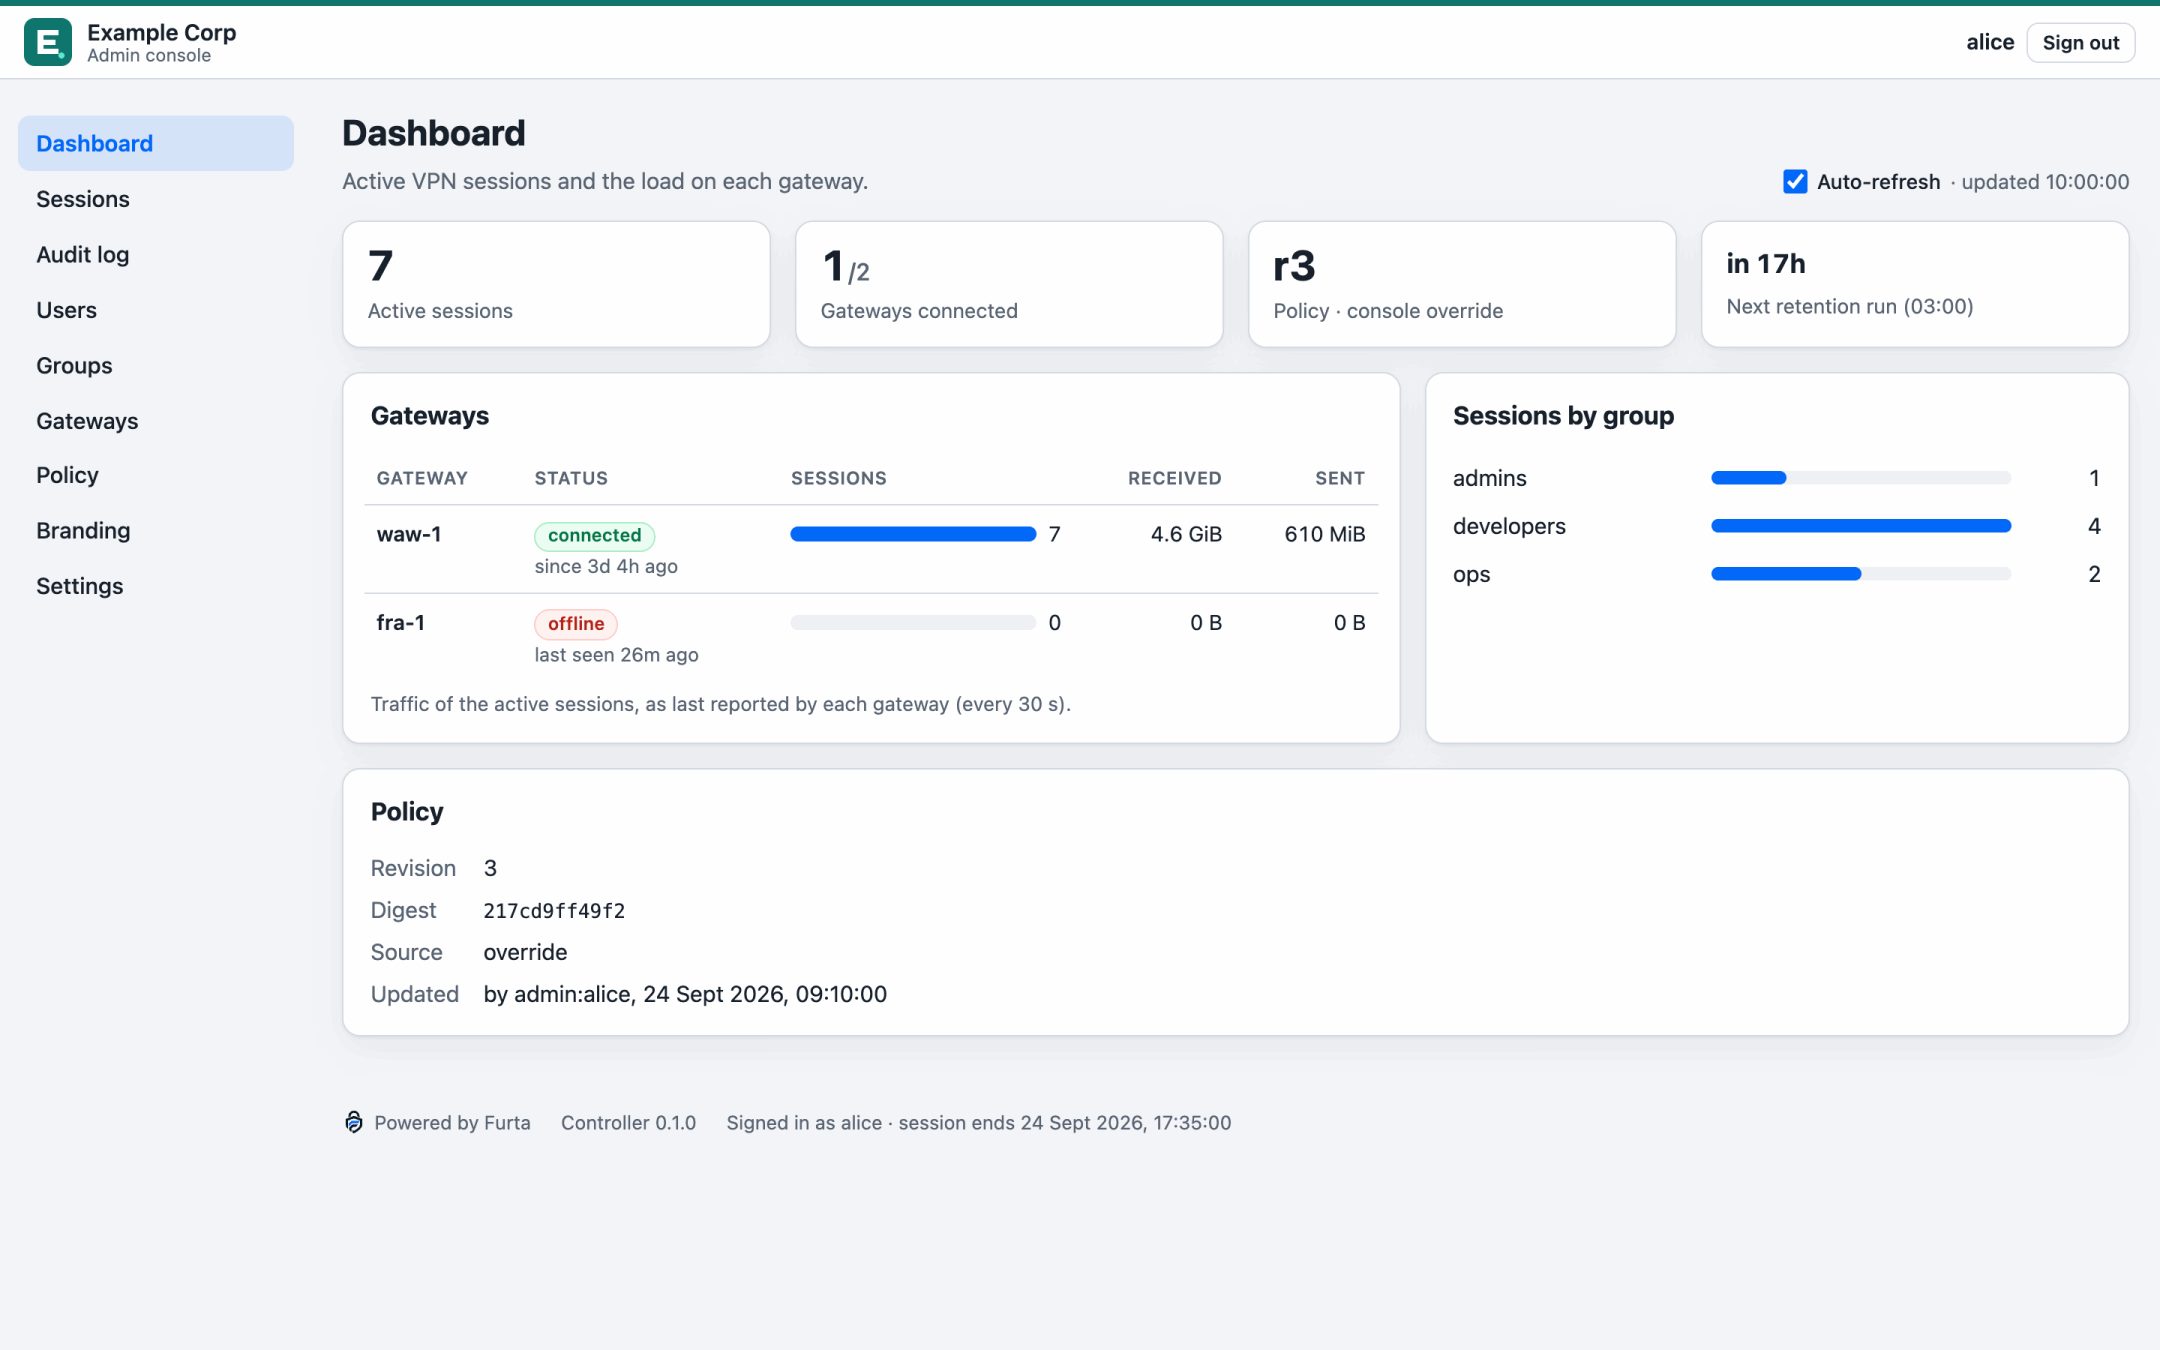Click the Sessions by group heading
This screenshot has width=2160, height=1350.
(x=1563, y=416)
